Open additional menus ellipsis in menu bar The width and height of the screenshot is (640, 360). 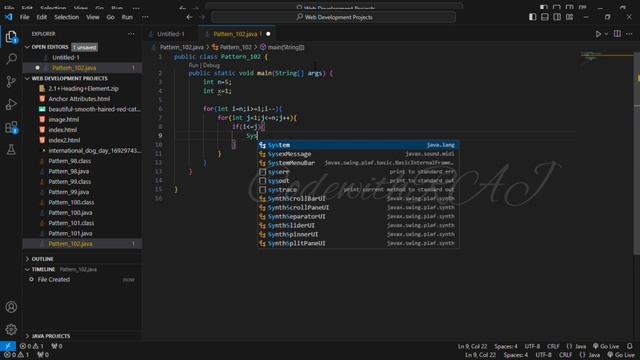145,17
